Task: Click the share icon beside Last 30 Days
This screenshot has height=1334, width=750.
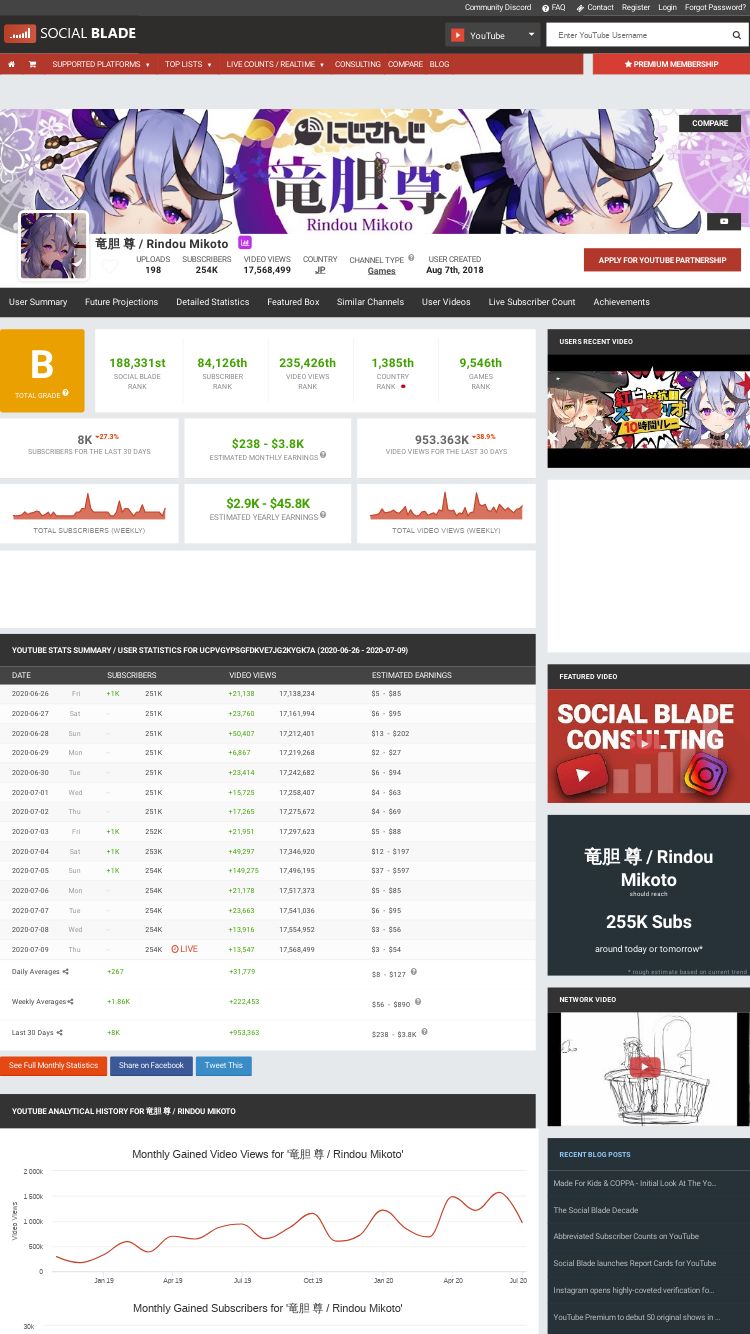Action: [59, 1032]
